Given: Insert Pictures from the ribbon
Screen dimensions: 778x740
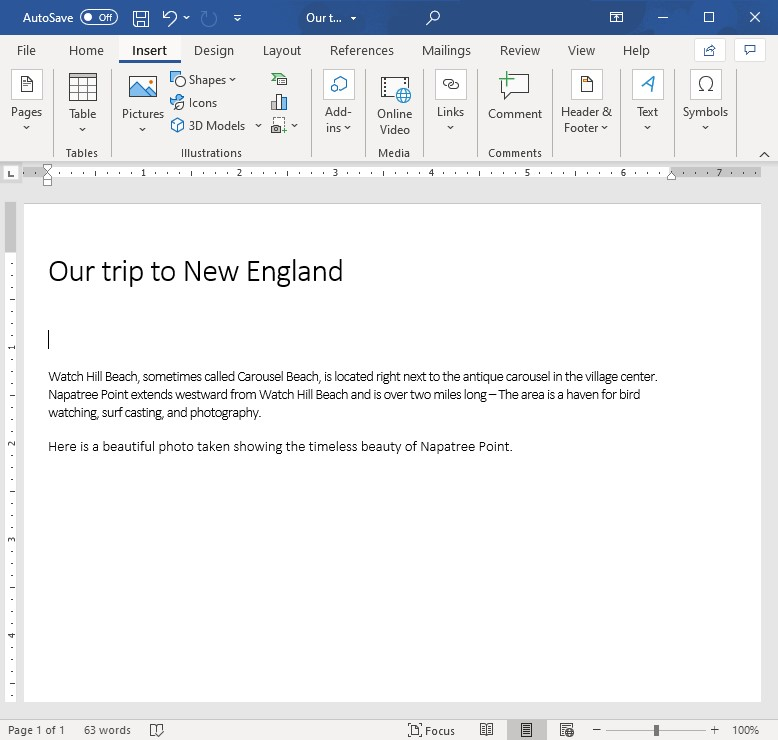Looking at the screenshot, I should 143,103.
